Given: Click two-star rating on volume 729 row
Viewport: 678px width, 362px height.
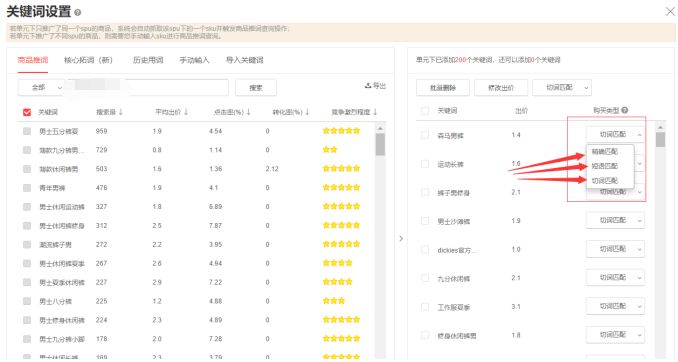Looking at the screenshot, I should click(x=330, y=150).
